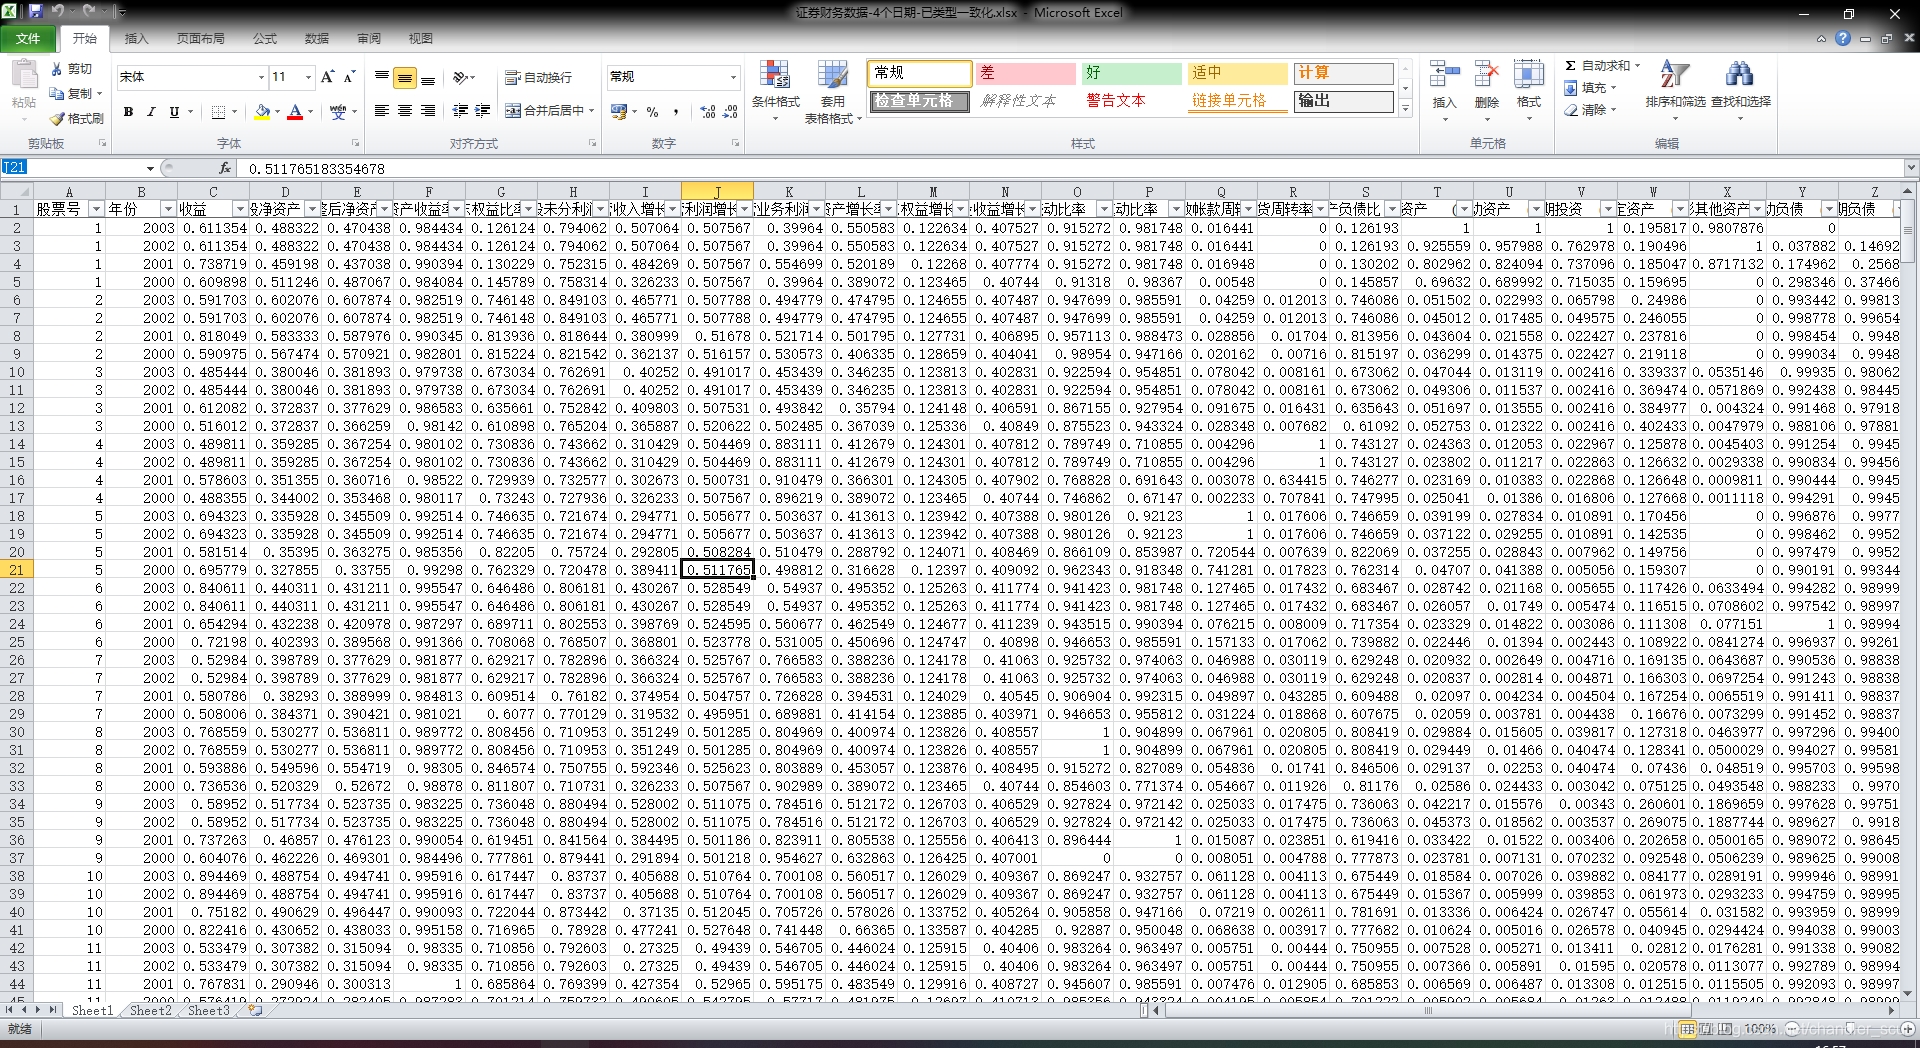Click AutoSum (自动求和) button
The width and height of the screenshot is (1920, 1048).
1603,66
